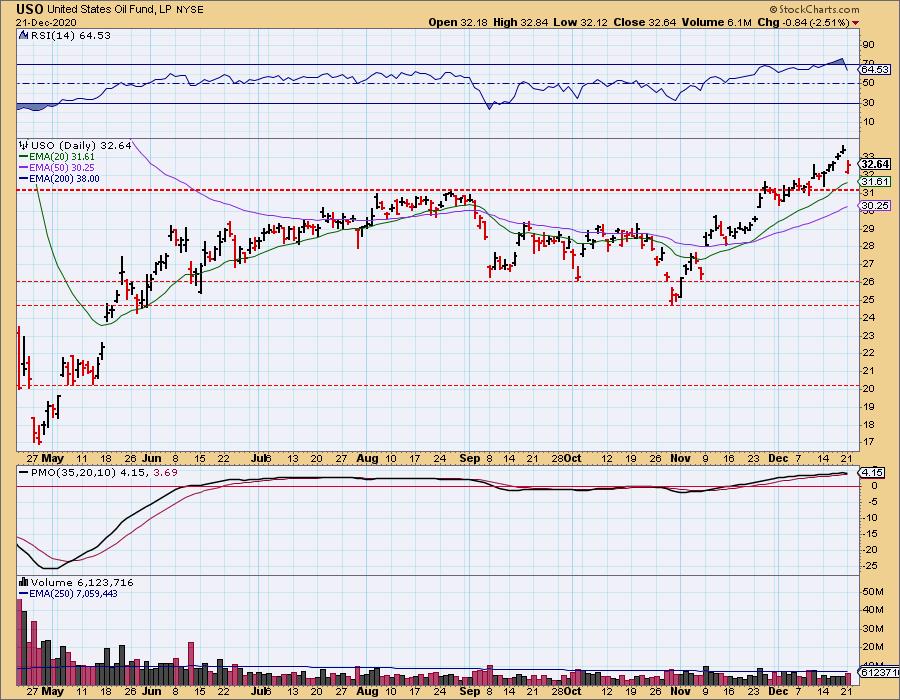Click the 30.25 EMA tag on the right axis

[875, 205]
